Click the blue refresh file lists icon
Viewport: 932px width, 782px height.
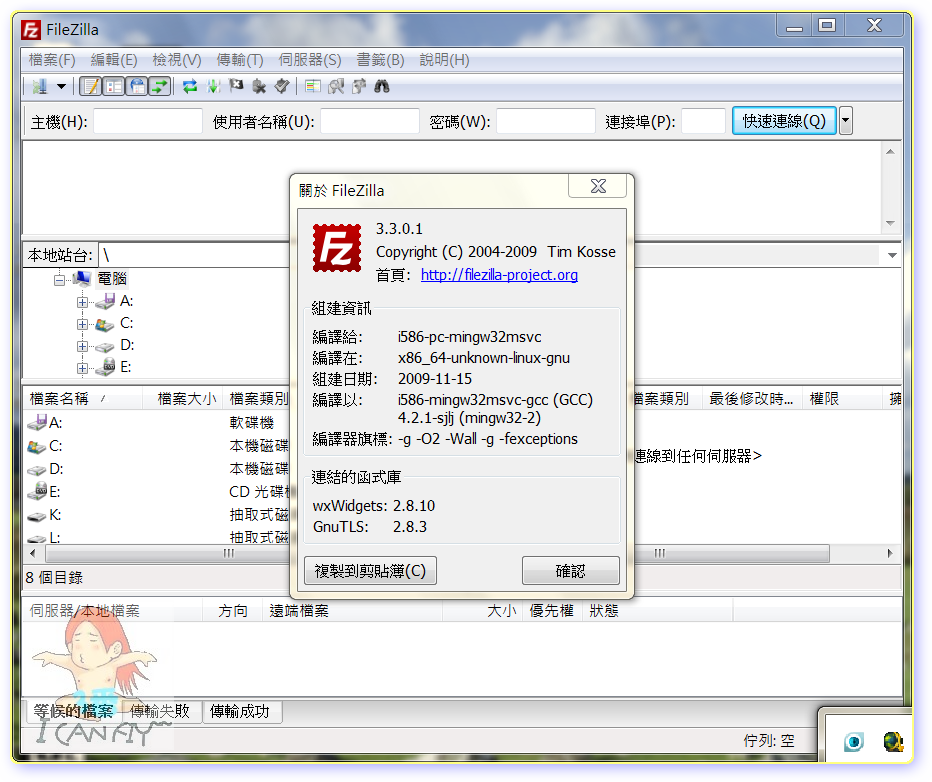coord(190,87)
